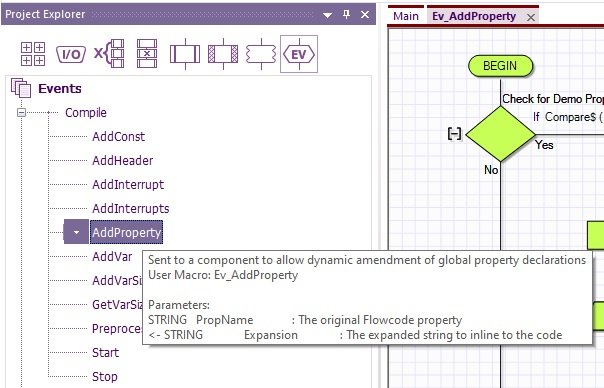Image resolution: width=604 pixels, height=388 pixels.
Task: Select the AddInterrupts event
Action: [131, 208]
